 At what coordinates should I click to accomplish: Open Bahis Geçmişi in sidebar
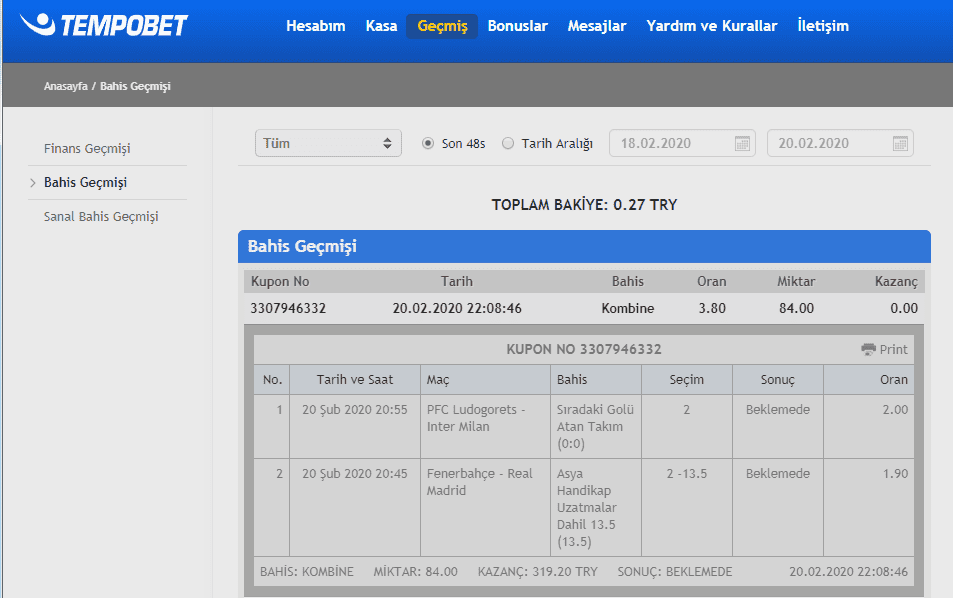point(85,182)
